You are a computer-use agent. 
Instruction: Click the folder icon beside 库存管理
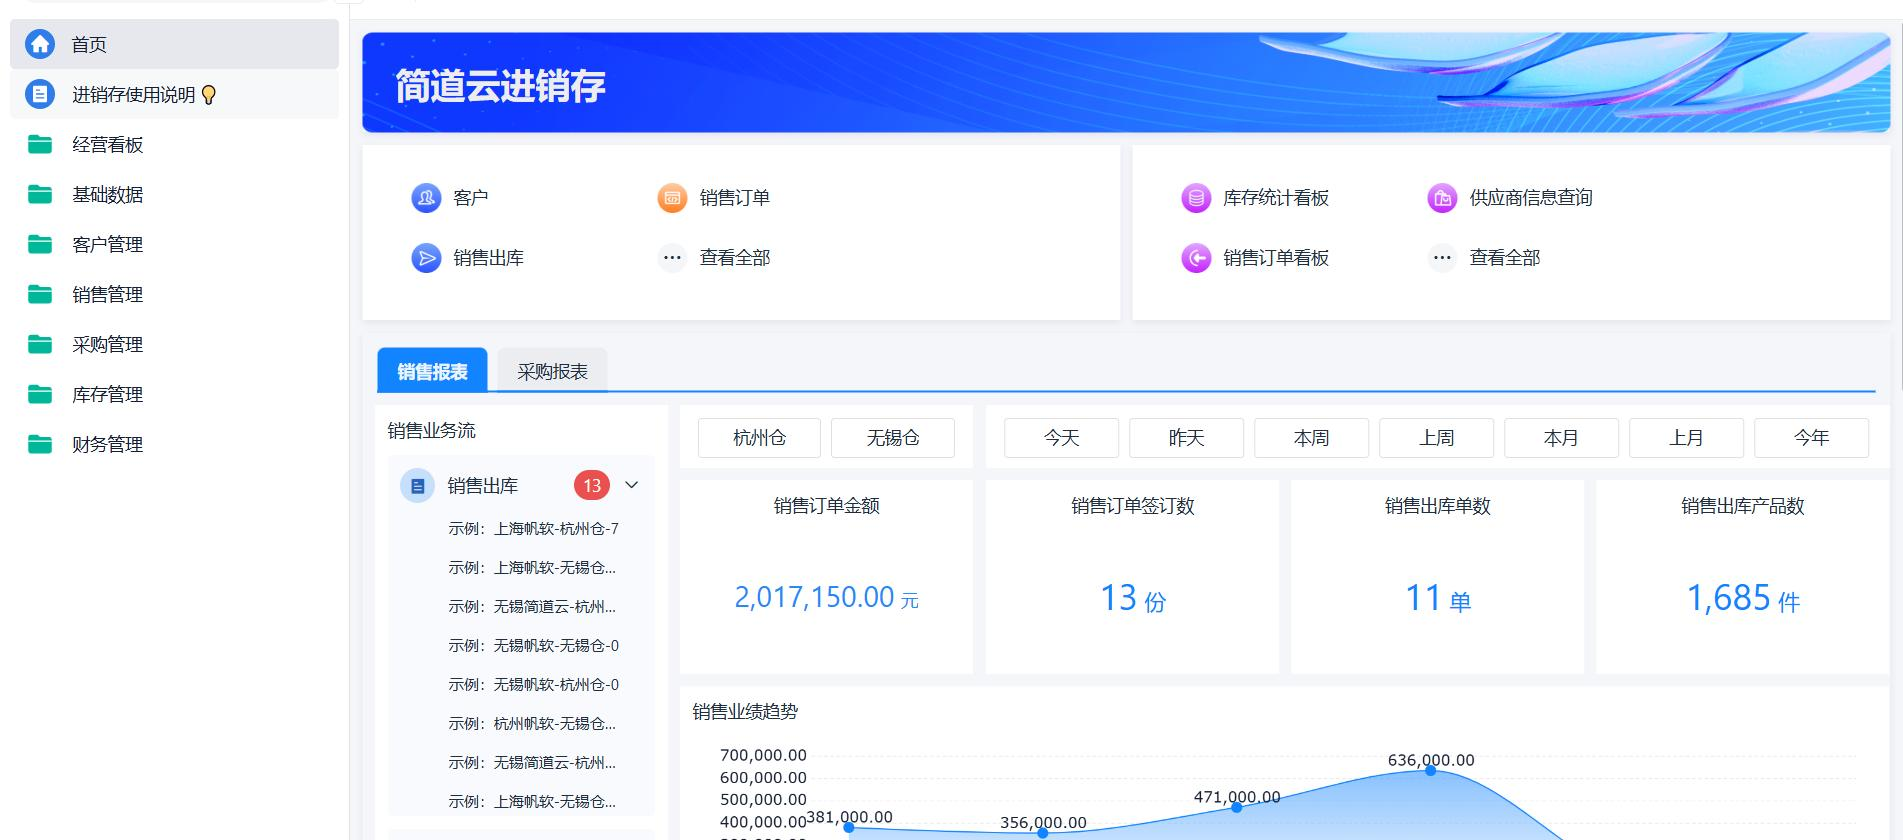[x=40, y=394]
